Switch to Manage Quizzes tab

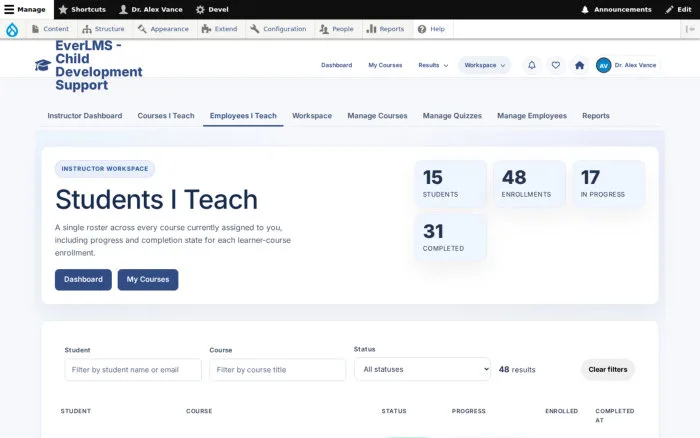point(452,116)
